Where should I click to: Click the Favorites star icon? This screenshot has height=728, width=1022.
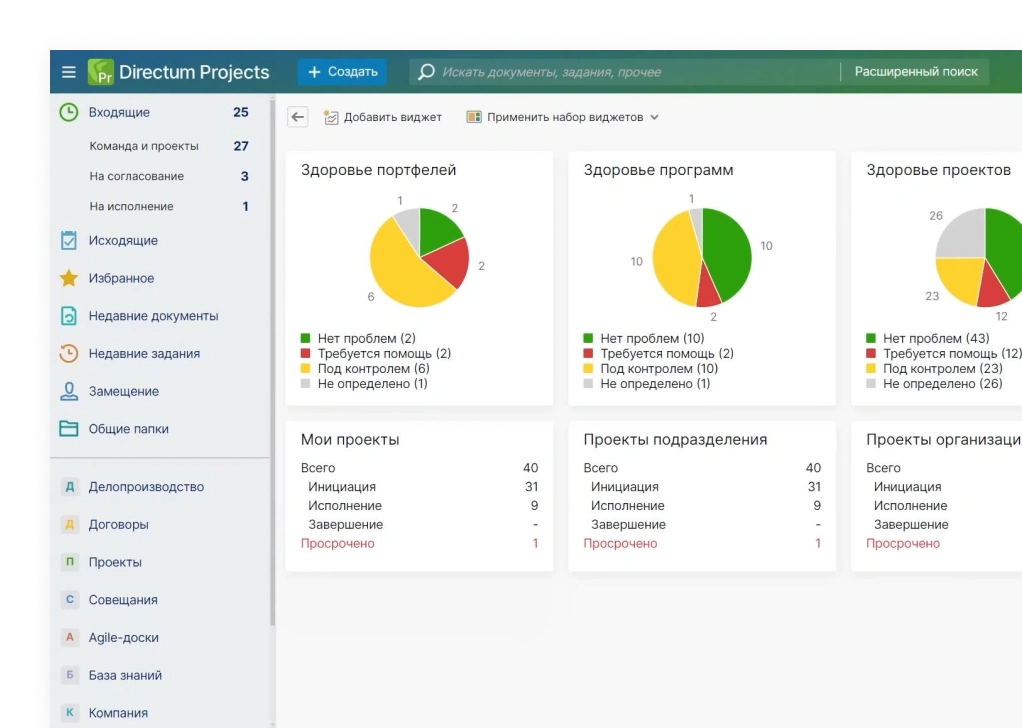click(69, 279)
